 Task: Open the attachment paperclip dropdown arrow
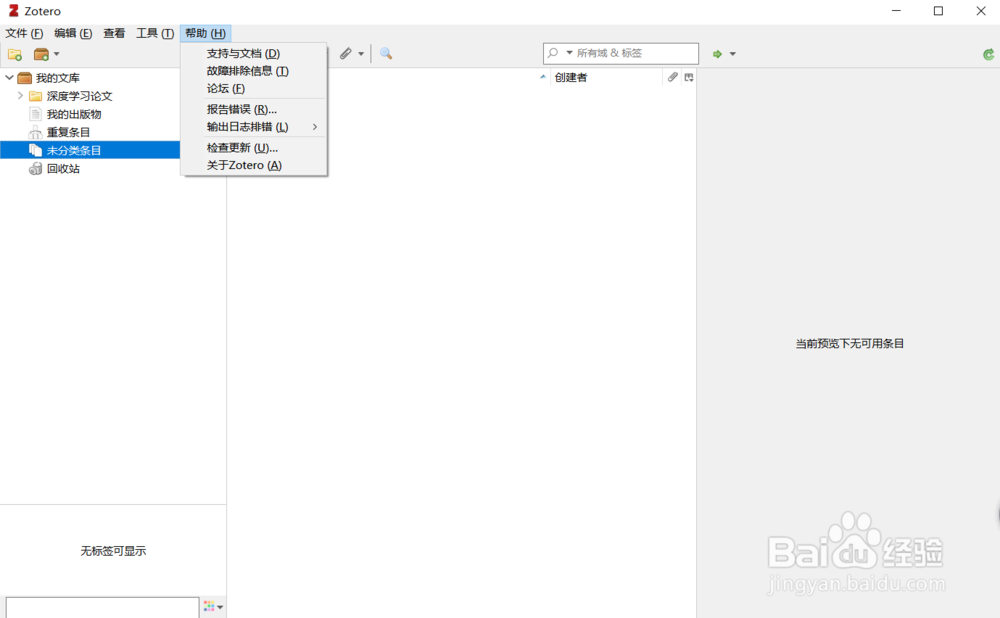tap(361, 54)
